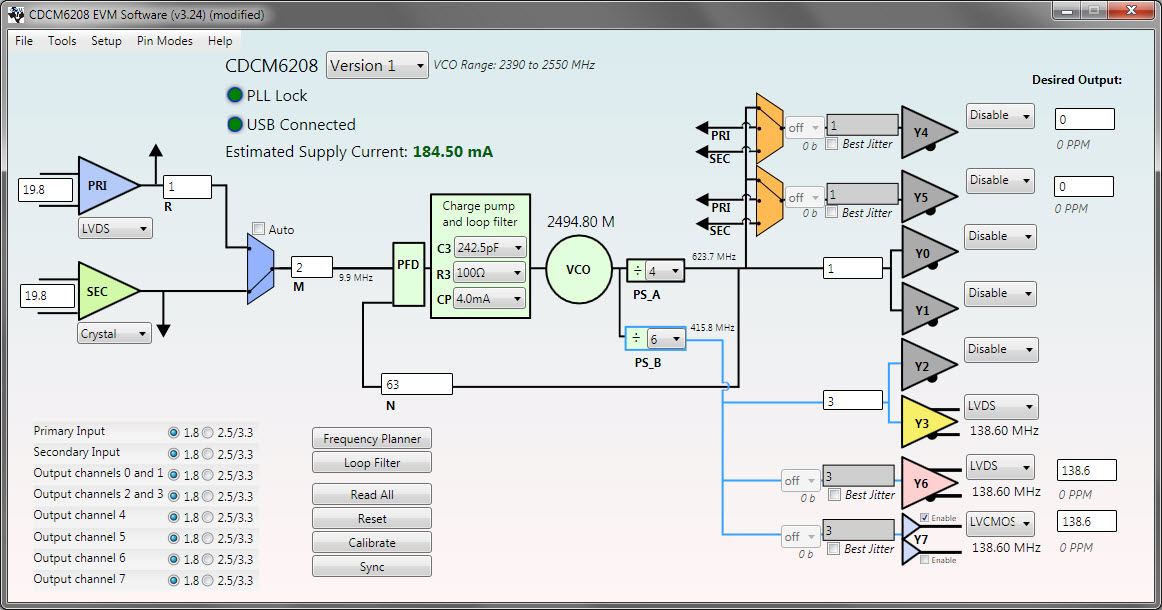Click the Frequency Planner button
Image resolution: width=1162 pixels, height=610 pixels.
click(x=372, y=439)
